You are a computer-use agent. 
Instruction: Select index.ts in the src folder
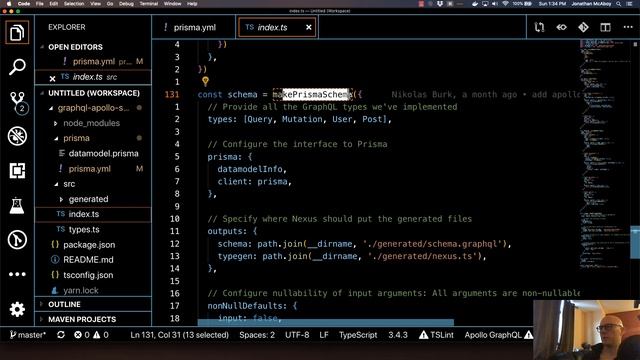93,214
